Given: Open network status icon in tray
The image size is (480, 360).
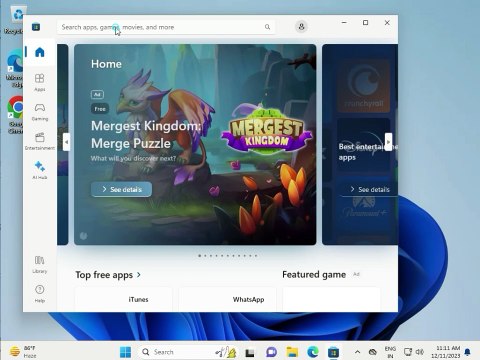Looking at the screenshot, I should (x=408, y=352).
